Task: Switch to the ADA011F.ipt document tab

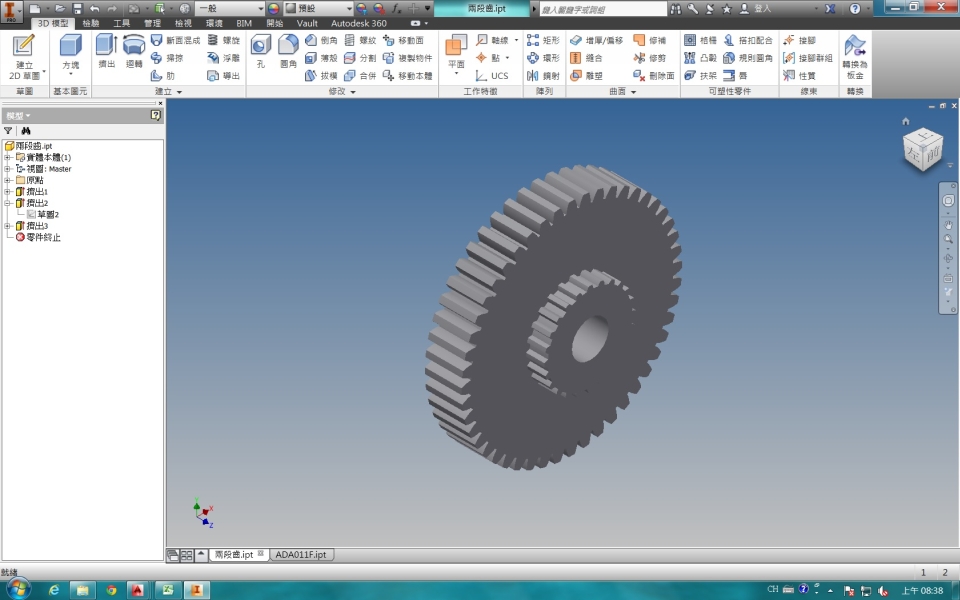Action: pyautogui.click(x=300, y=554)
